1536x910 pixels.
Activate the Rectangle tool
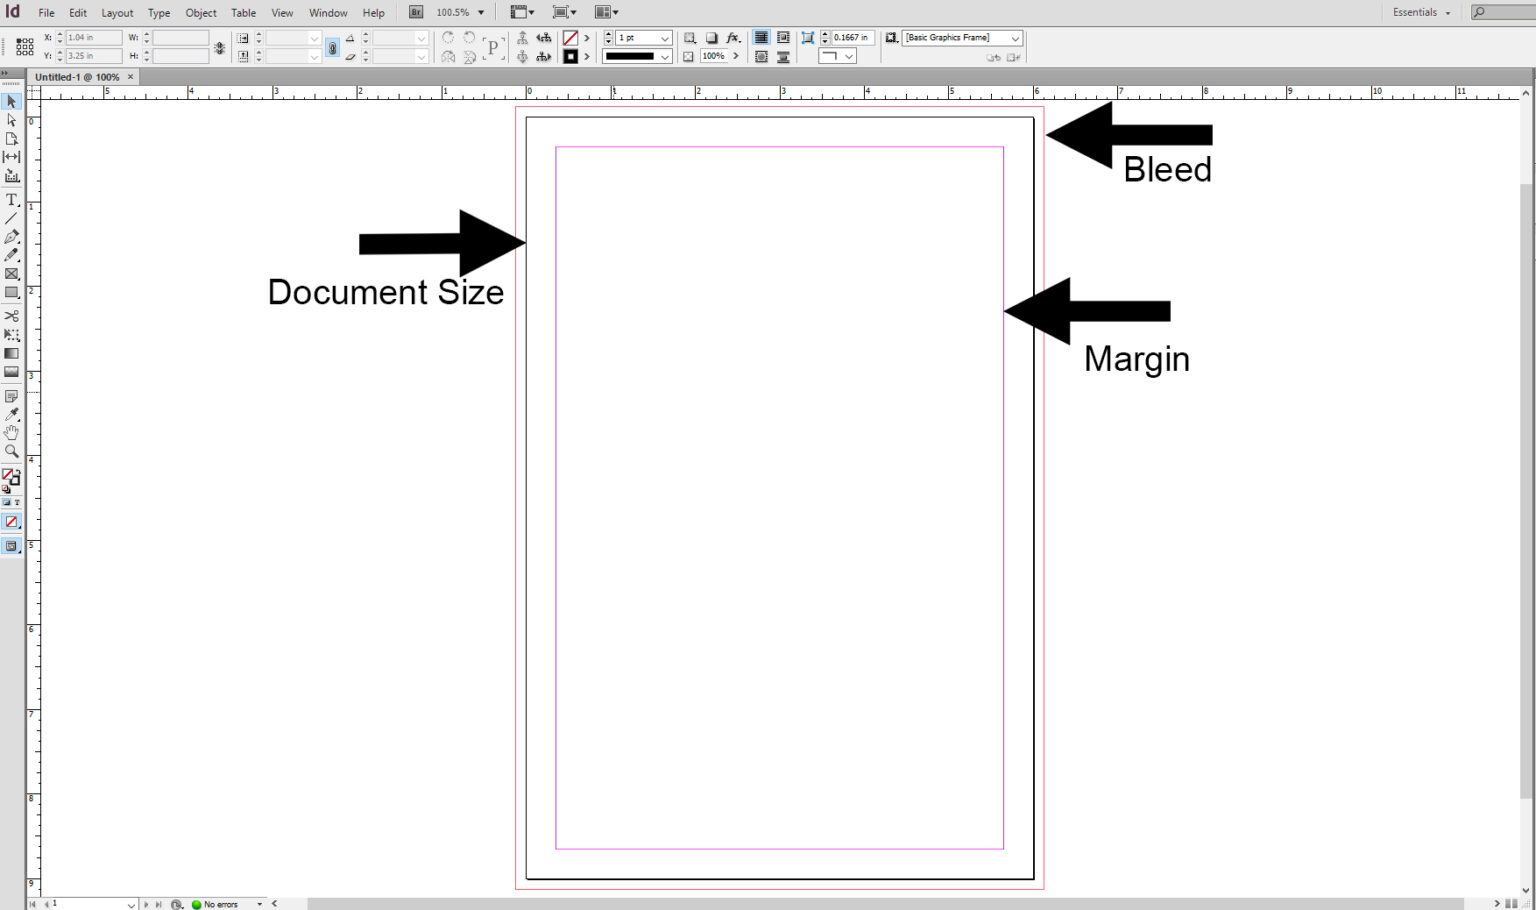pyautogui.click(x=12, y=293)
